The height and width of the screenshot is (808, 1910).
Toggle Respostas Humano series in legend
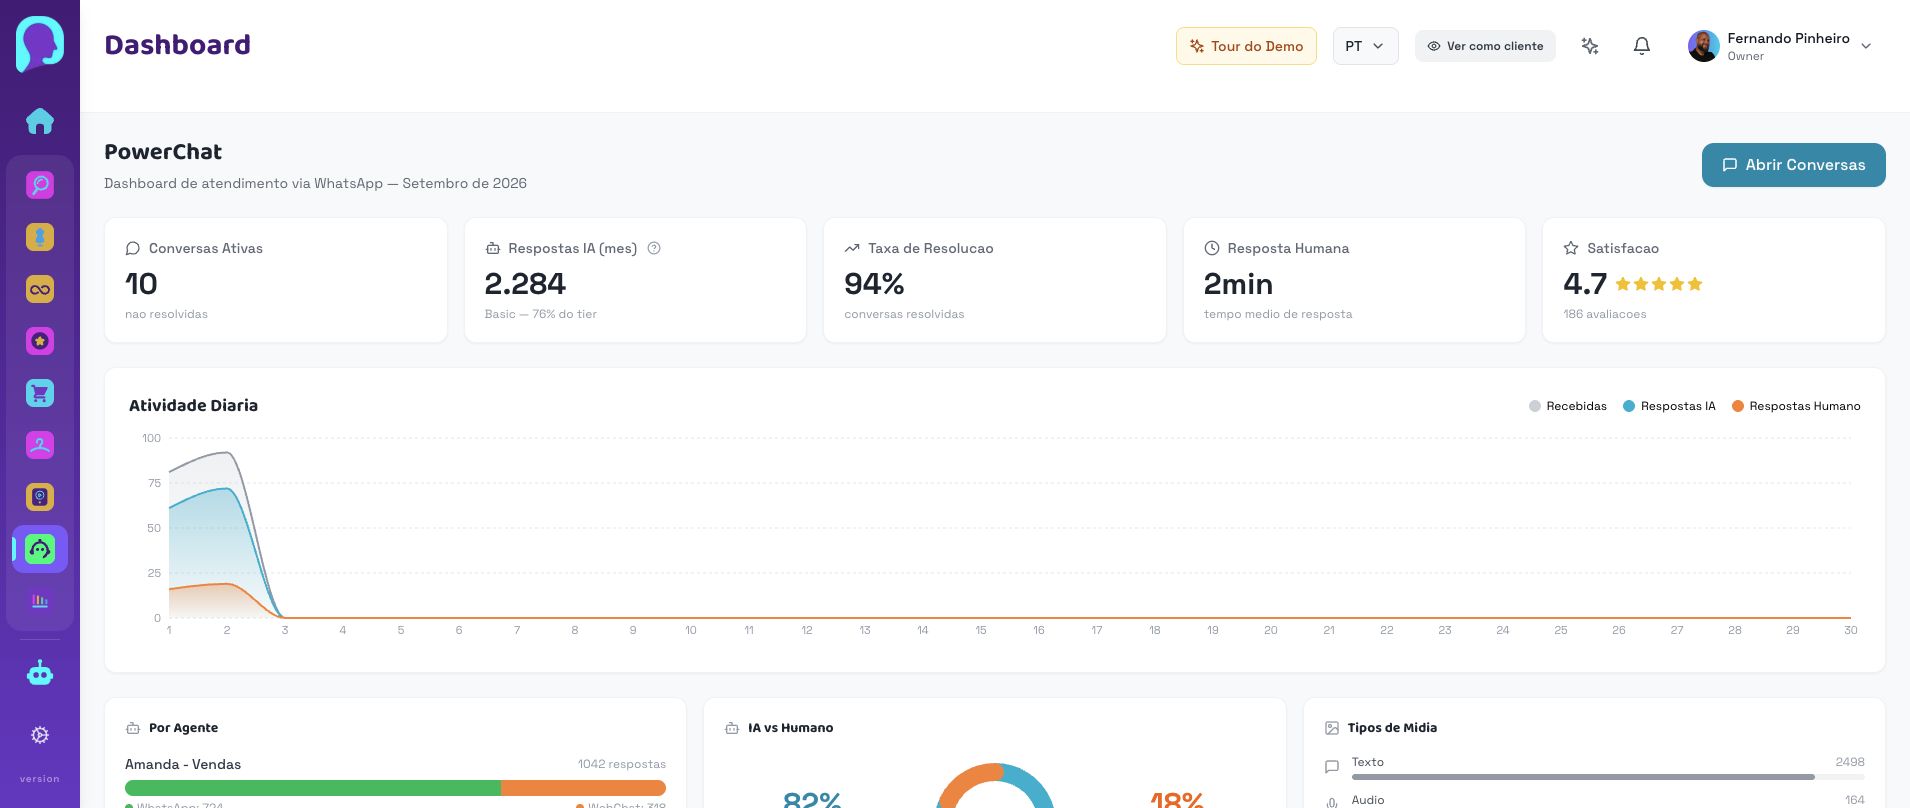click(x=1796, y=406)
